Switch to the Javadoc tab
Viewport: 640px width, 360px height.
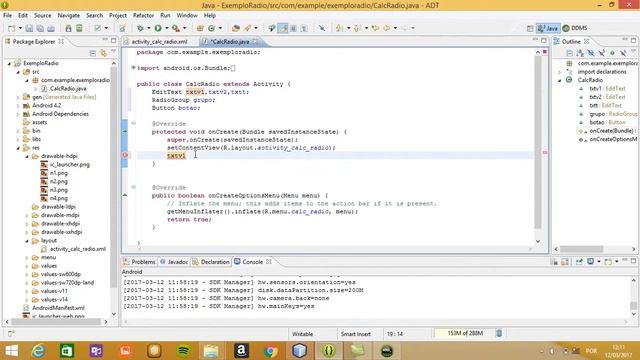pyautogui.click(x=174, y=262)
